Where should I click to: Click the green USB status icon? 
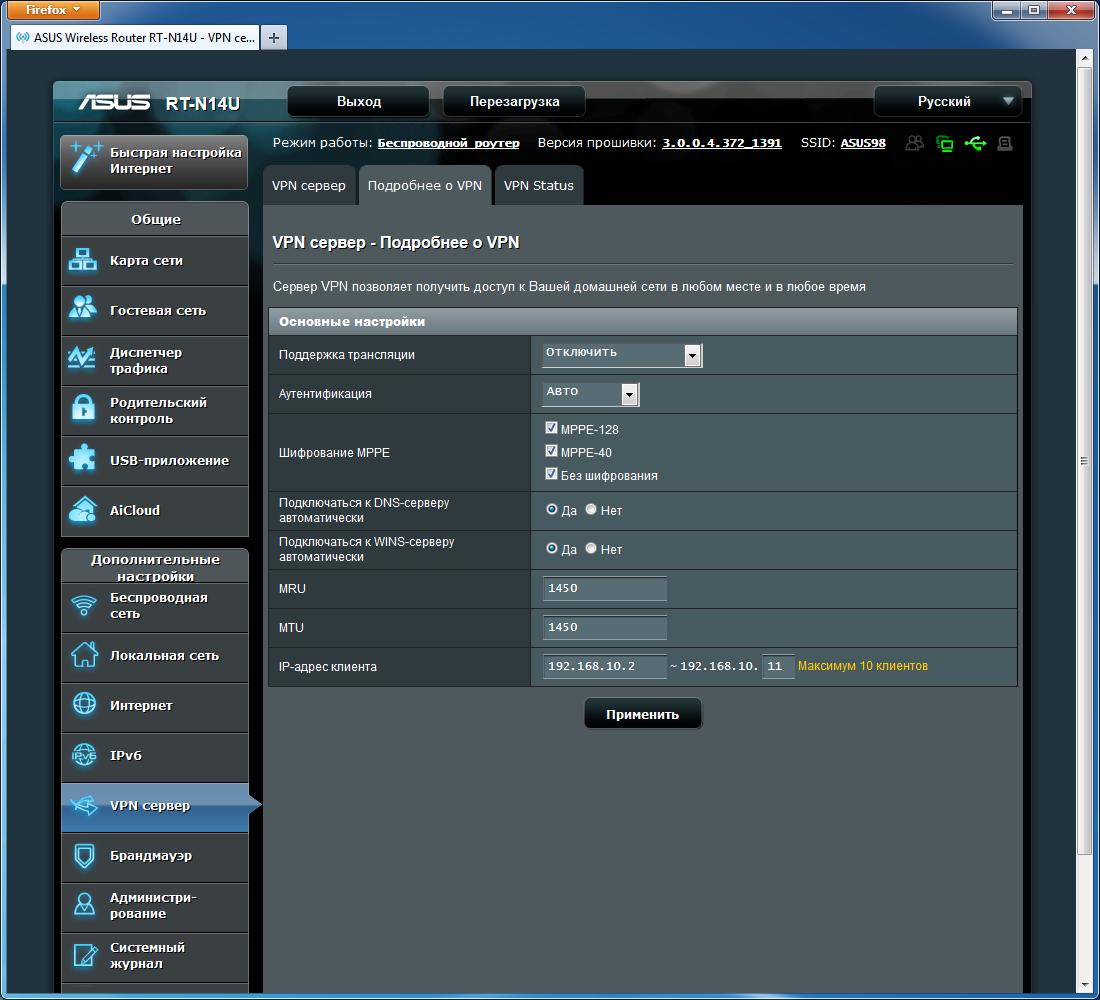974,143
